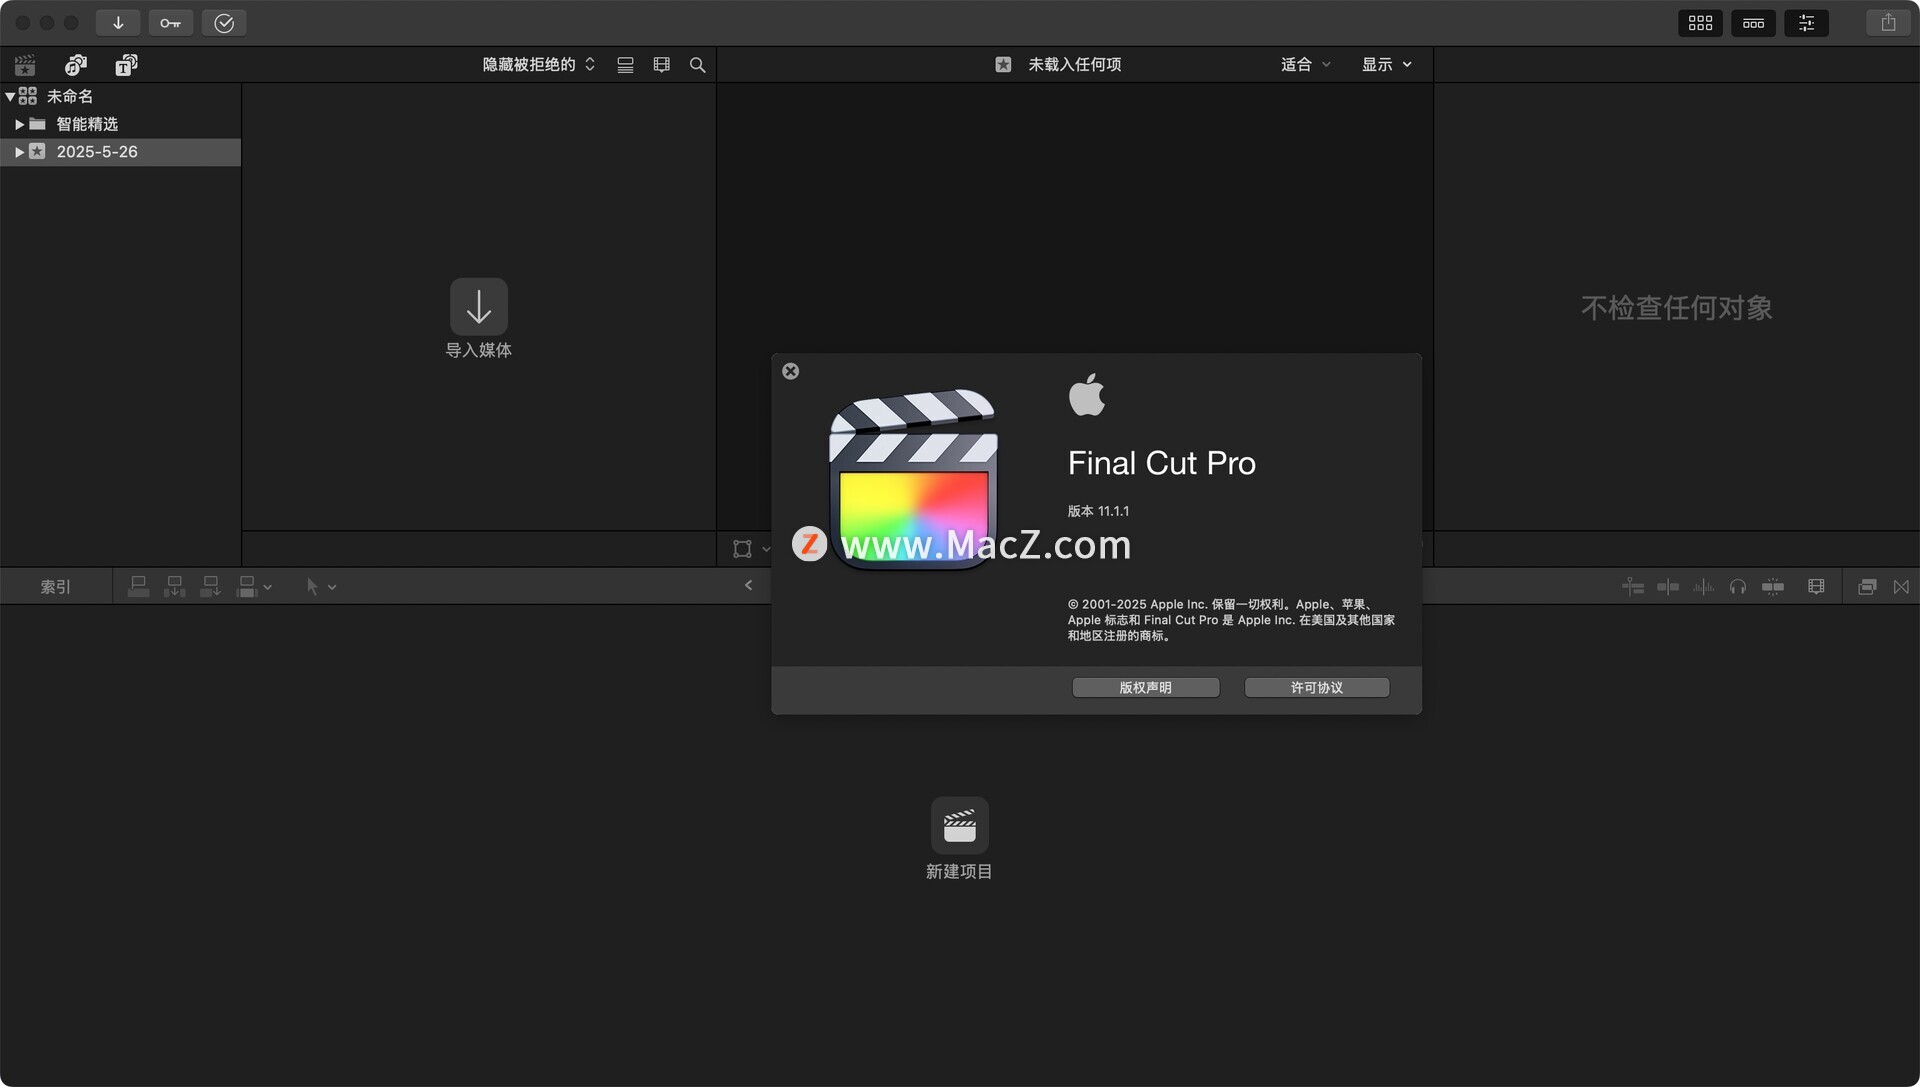The image size is (1920, 1087).
Task: Select the 未命名 library row
Action: (120, 97)
